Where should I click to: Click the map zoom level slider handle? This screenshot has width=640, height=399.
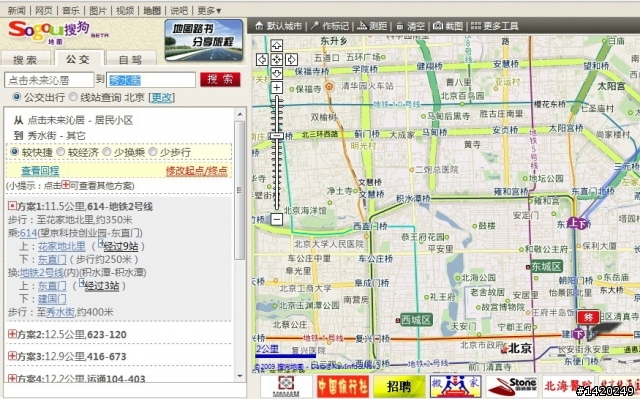pos(277,135)
